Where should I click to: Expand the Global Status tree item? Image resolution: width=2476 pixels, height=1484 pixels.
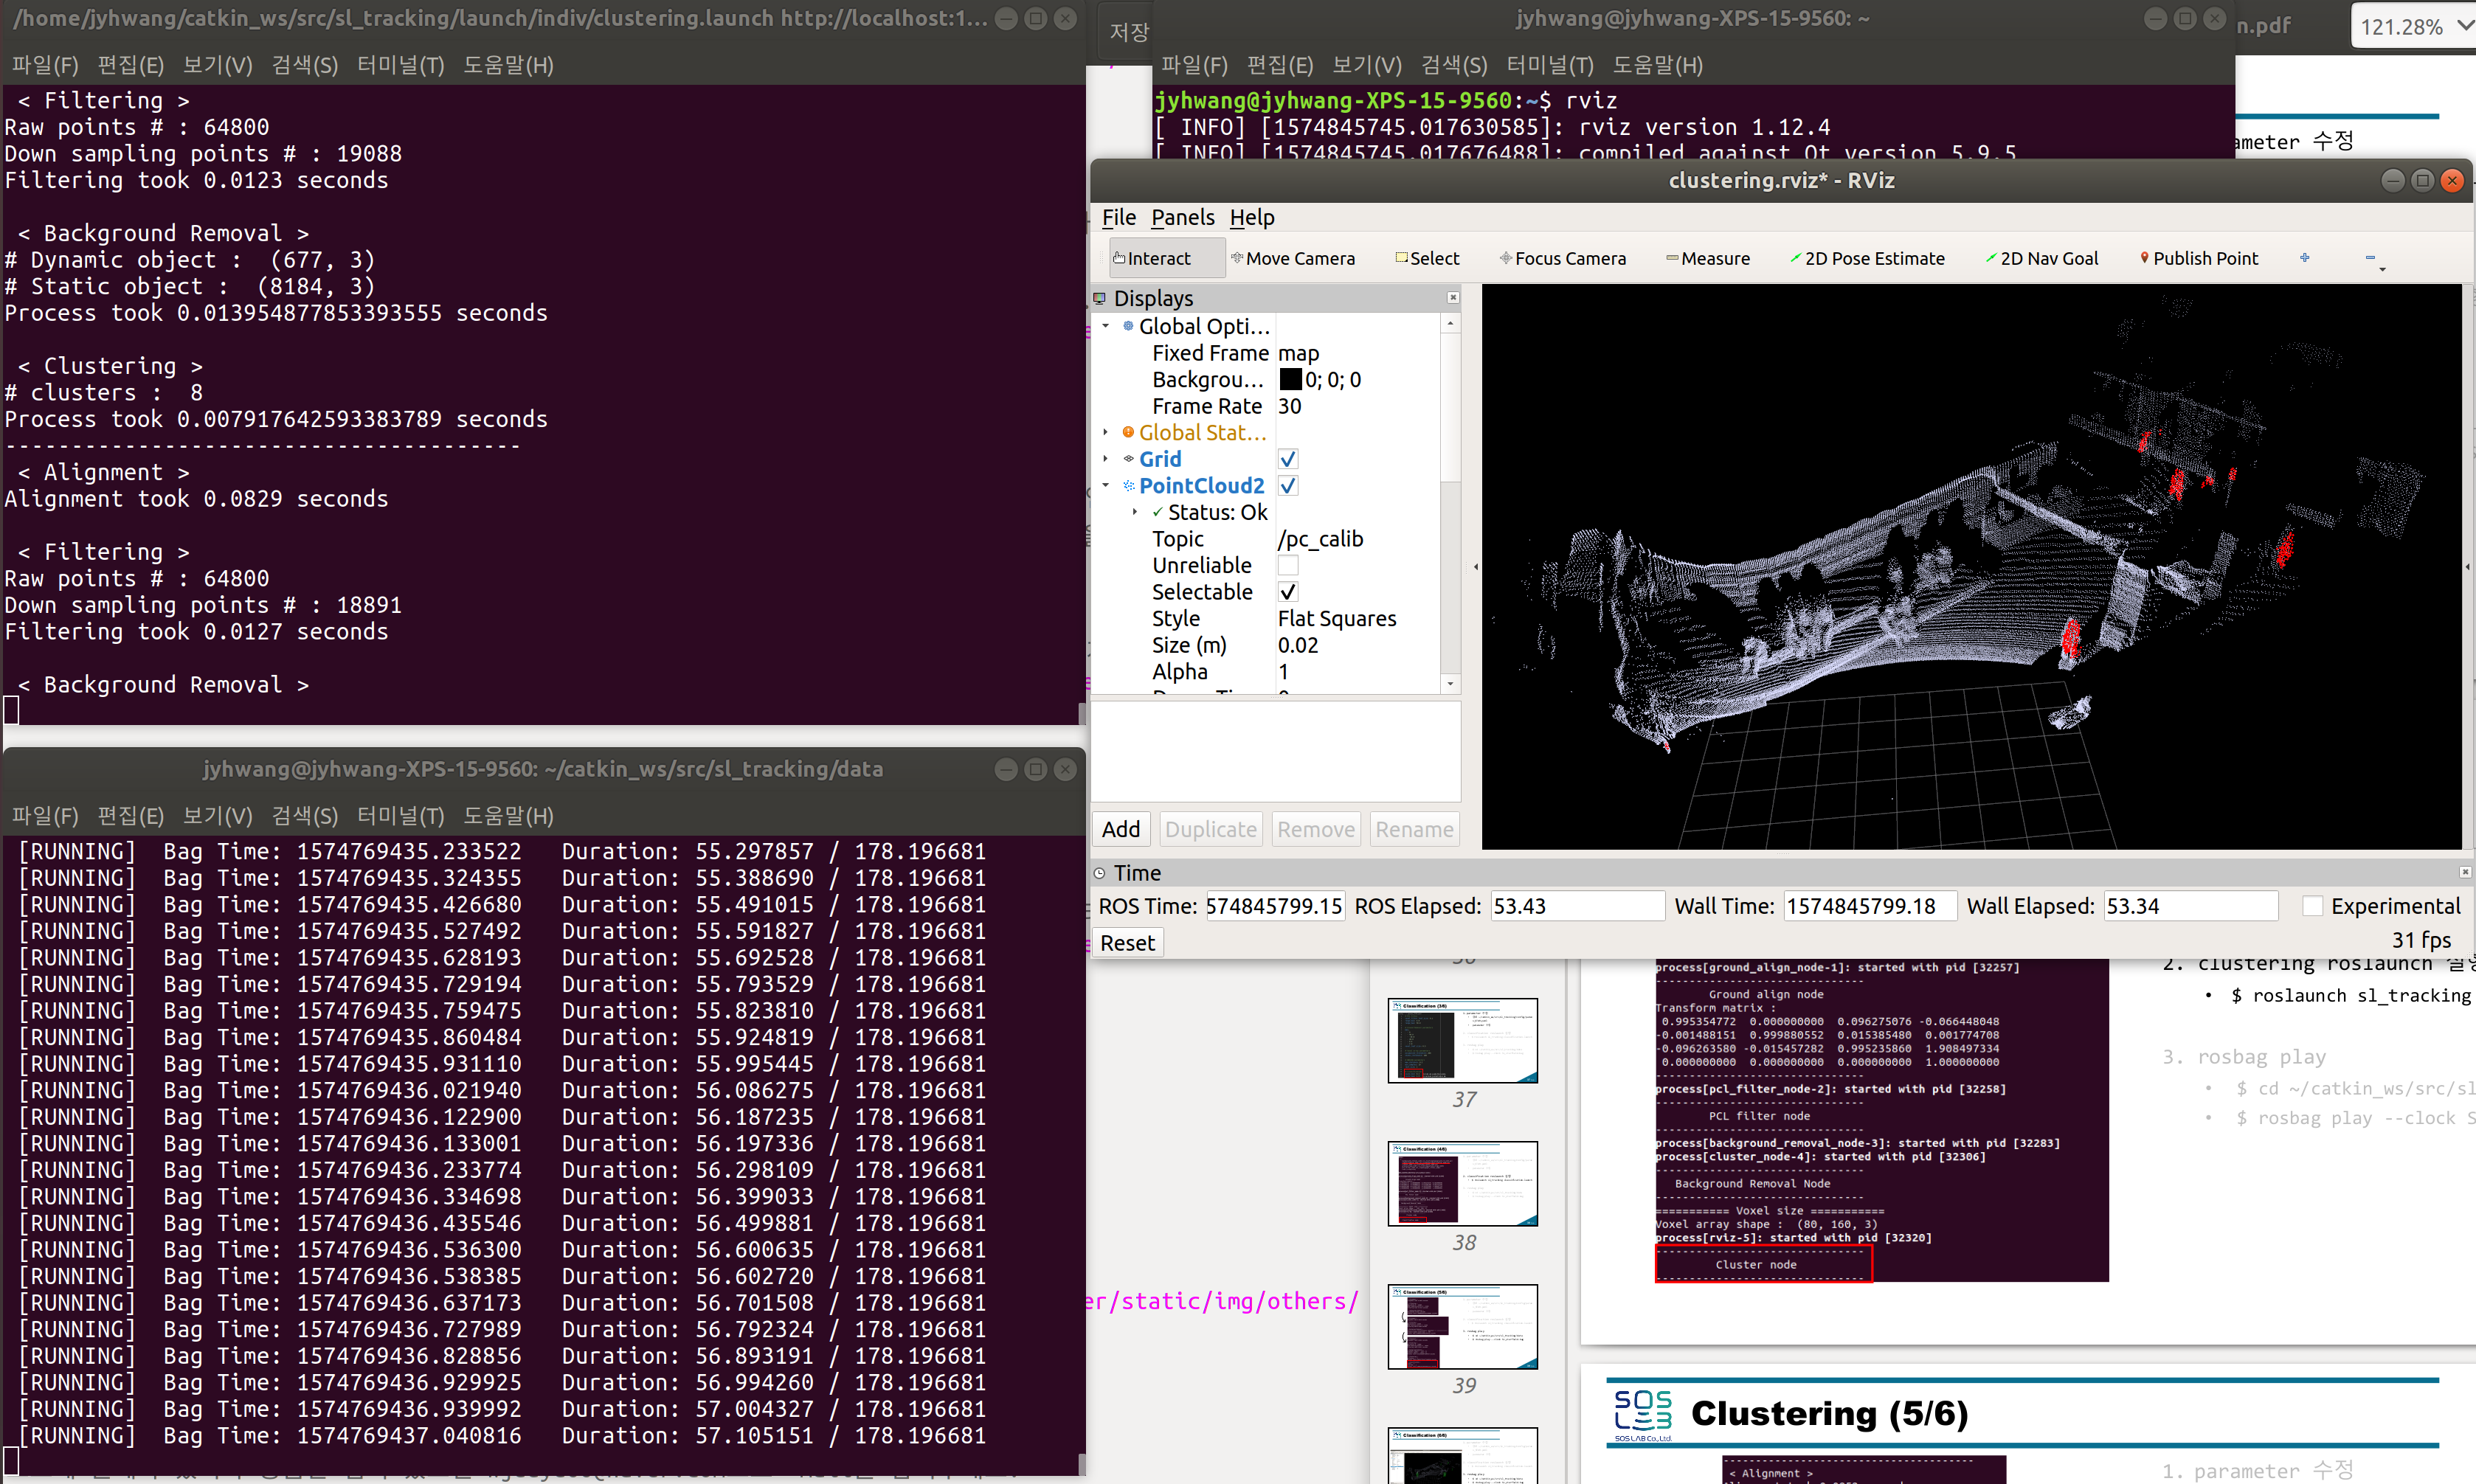1105,432
